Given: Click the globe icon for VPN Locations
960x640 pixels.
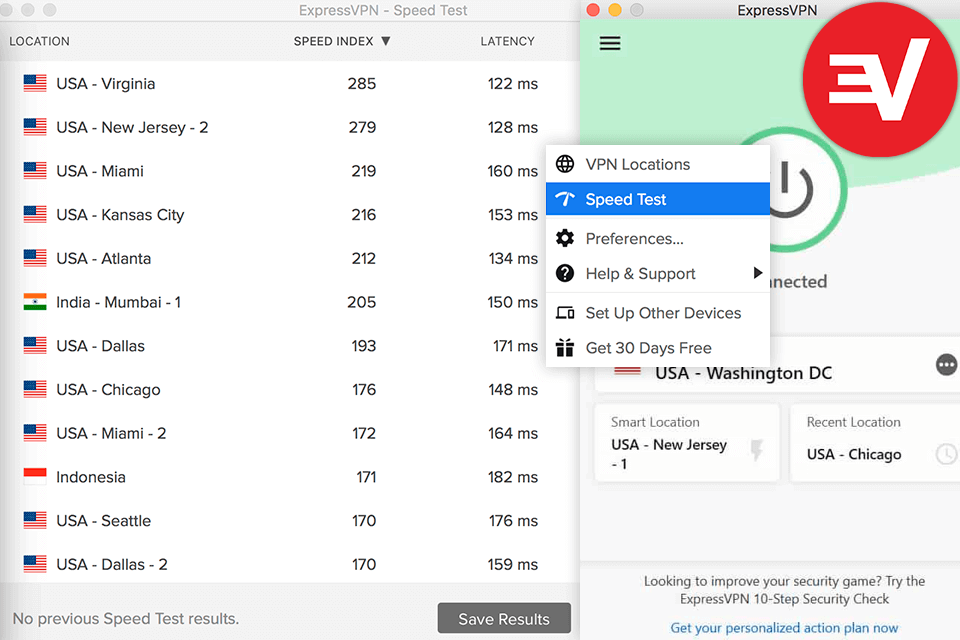Looking at the screenshot, I should [x=565, y=164].
